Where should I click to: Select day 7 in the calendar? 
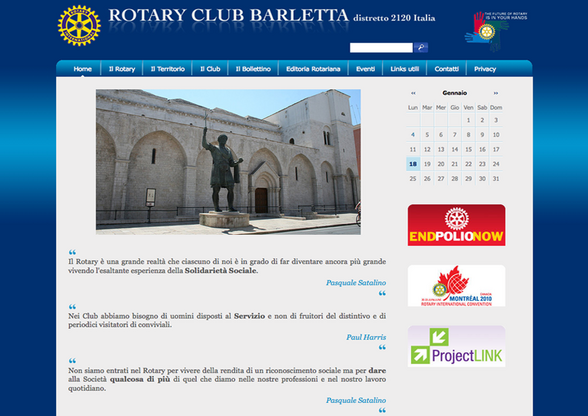454,135
